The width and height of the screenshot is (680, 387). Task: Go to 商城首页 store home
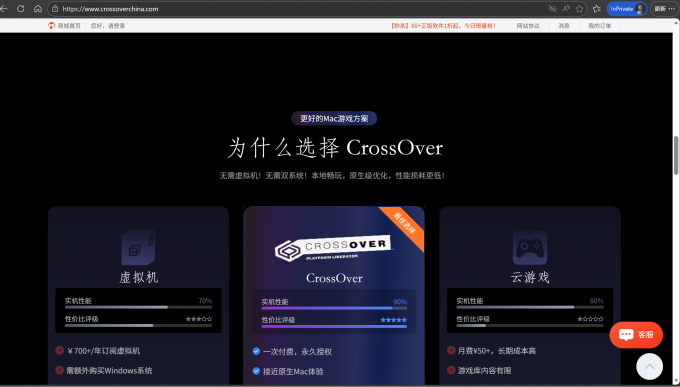point(69,26)
